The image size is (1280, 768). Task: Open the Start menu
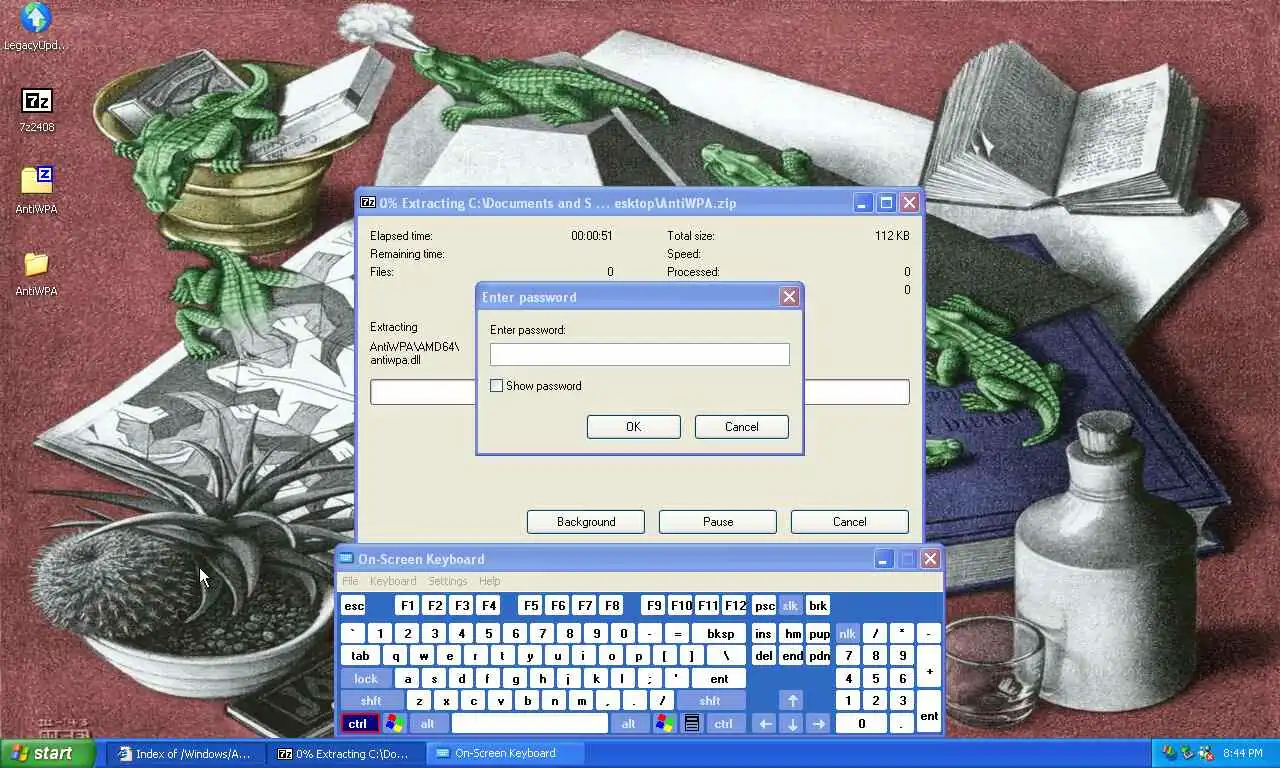click(x=48, y=753)
